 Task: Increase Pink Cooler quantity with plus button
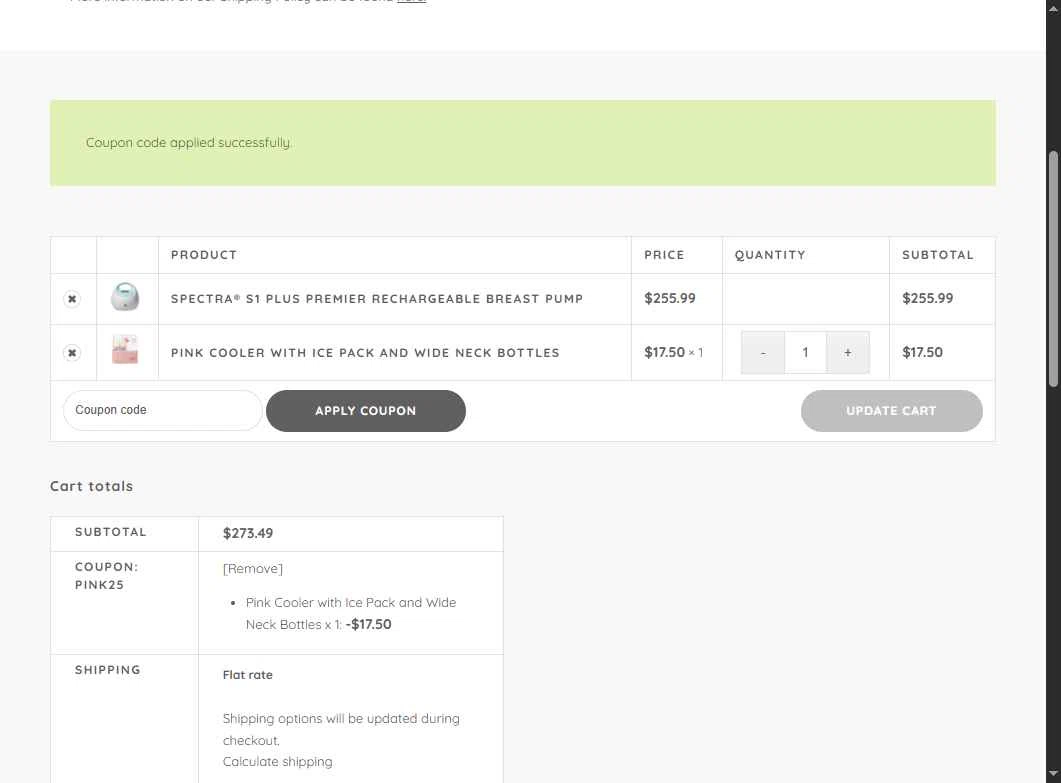(847, 353)
